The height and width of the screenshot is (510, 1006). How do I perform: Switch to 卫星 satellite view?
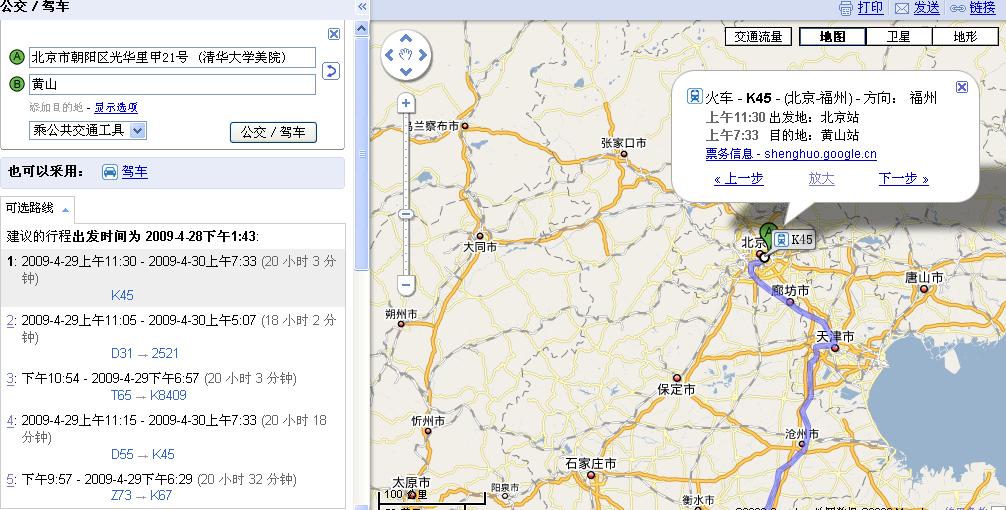pos(898,37)
